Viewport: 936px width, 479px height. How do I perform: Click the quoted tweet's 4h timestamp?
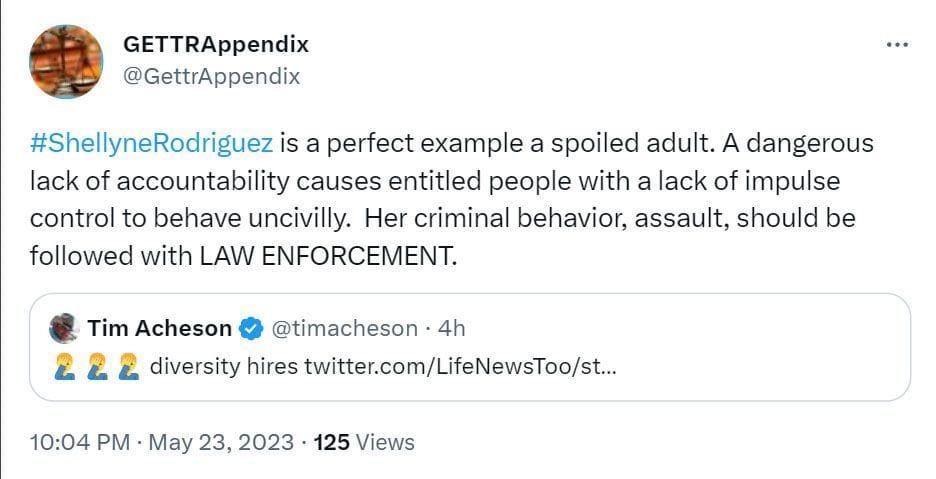tap(452, 328)
